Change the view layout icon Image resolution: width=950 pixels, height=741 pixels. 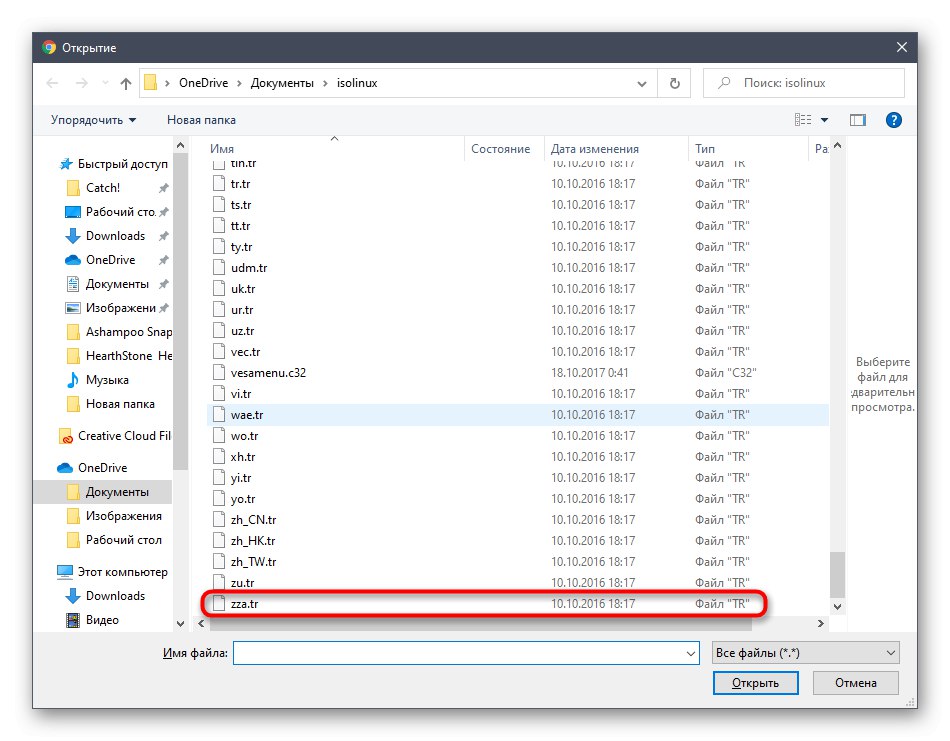[x=803, y=120]
